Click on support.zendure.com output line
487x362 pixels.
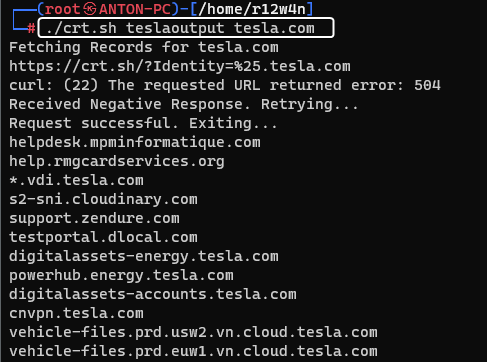tap(94, 218)
